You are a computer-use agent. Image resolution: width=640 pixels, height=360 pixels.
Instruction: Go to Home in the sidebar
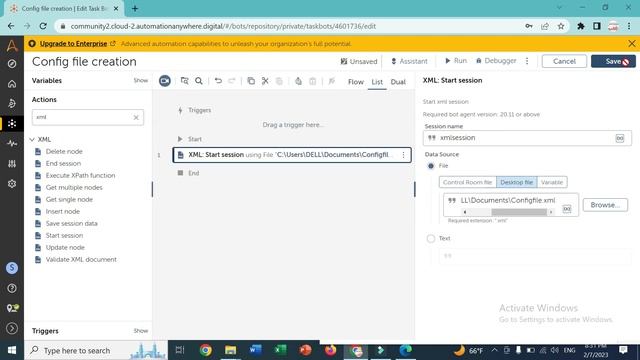pos(12,84)
